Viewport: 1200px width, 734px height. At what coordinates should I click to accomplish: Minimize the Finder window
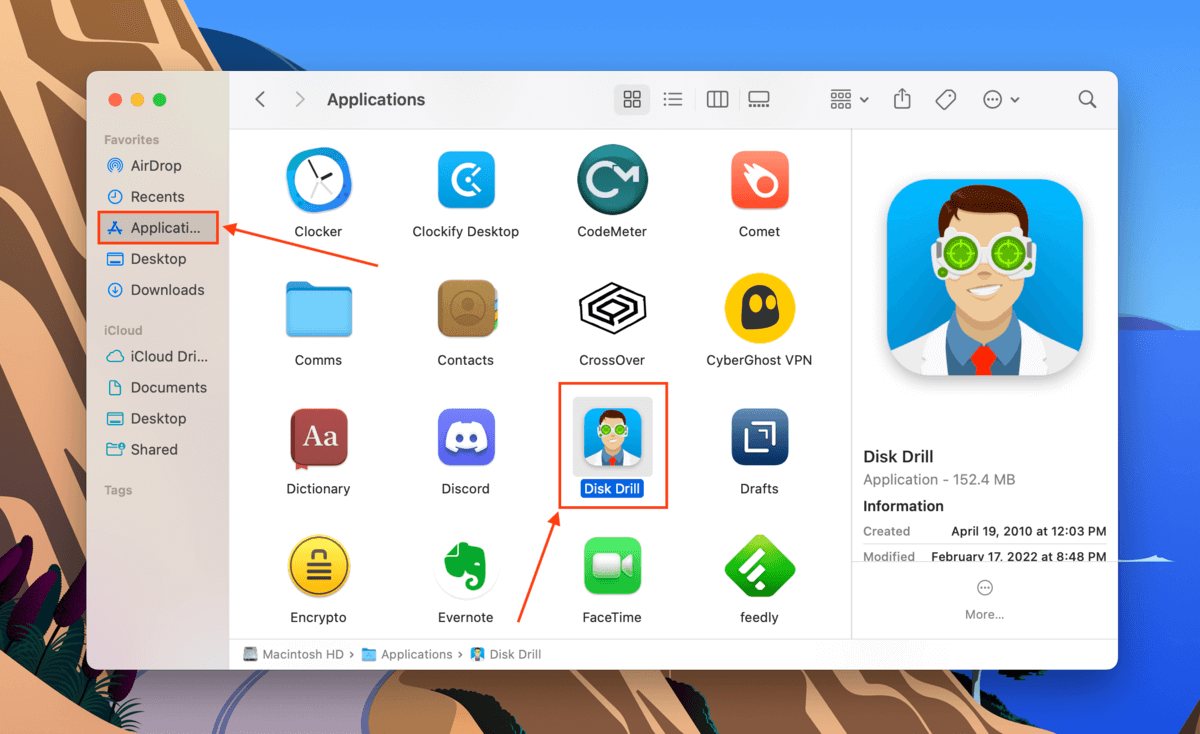137,99
